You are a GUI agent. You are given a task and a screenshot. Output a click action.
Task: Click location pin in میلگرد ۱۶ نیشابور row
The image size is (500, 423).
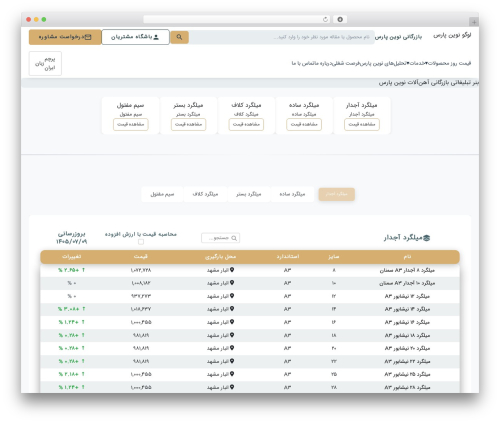click(x=232, y=322)
